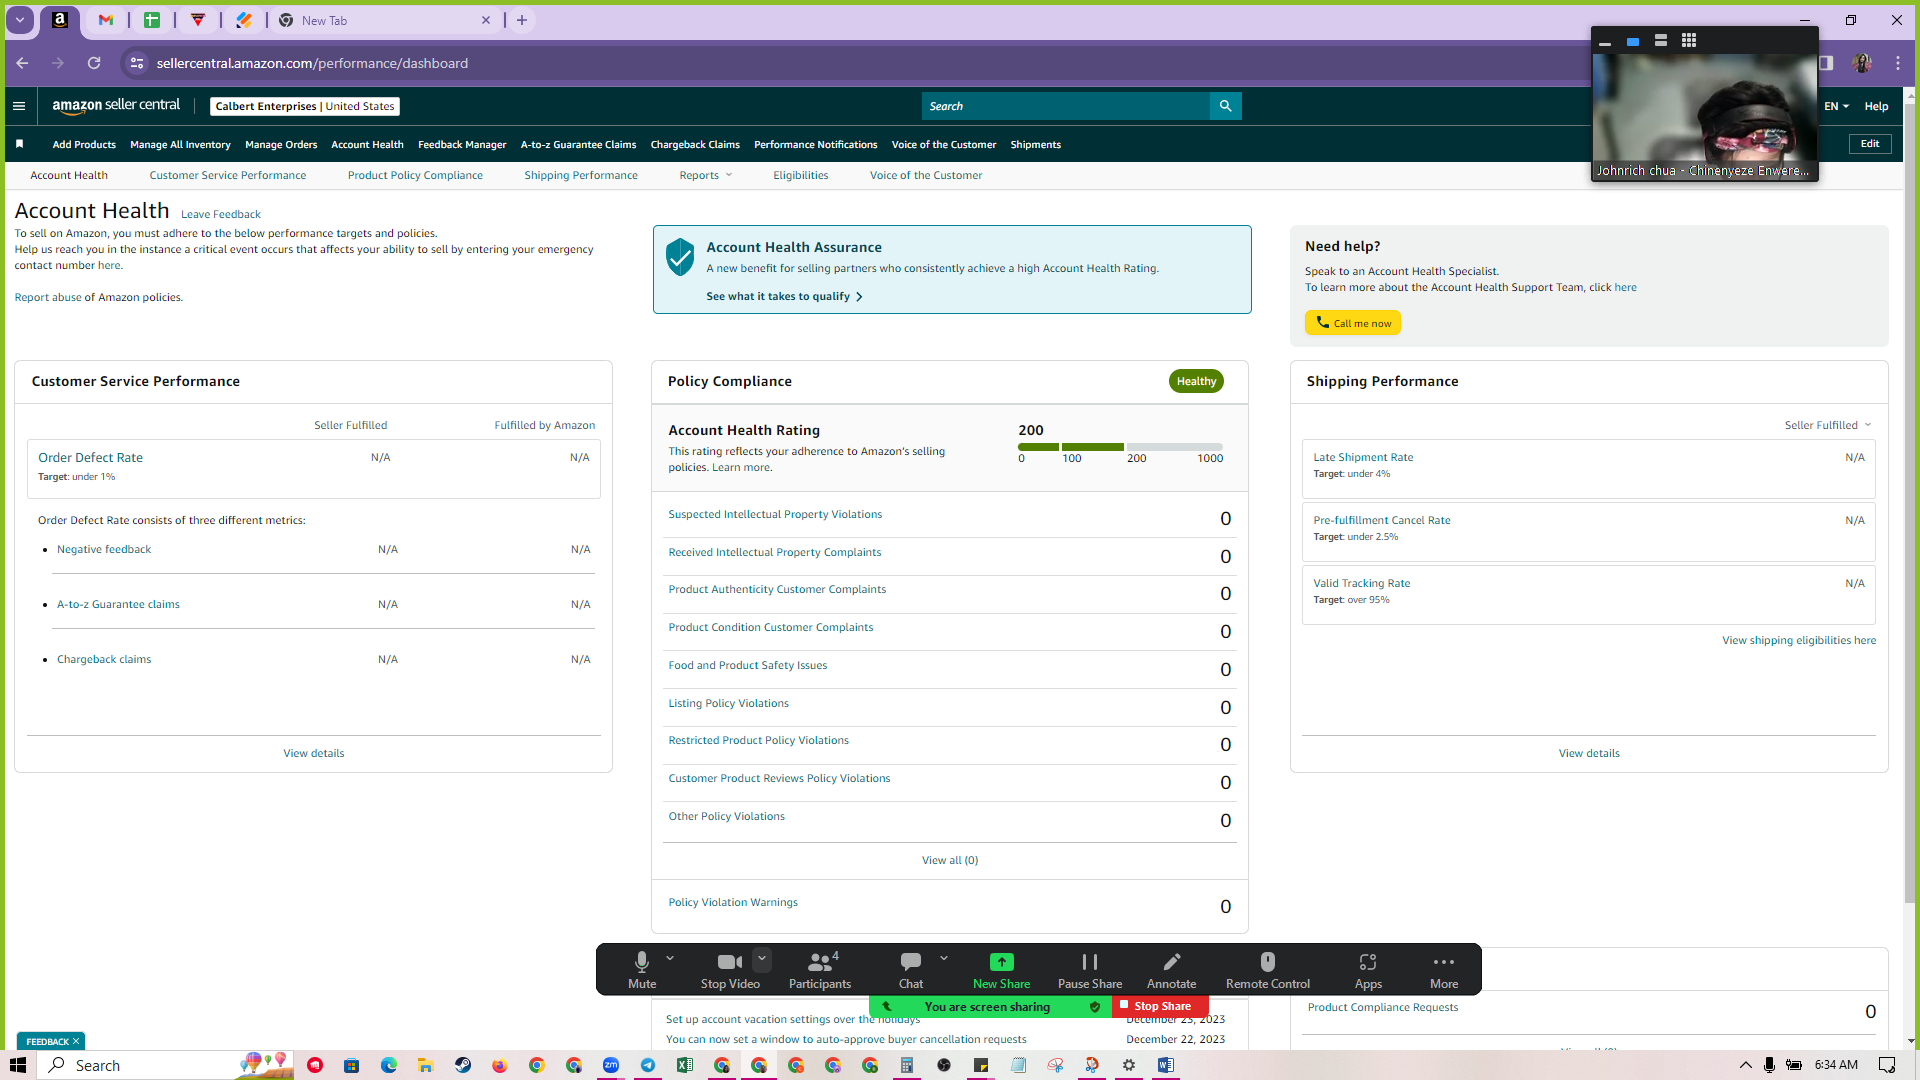Open Performance Notifications menu item
Screen dimensions: 1920x1080
pyautogui.click(x=816, y=145)
